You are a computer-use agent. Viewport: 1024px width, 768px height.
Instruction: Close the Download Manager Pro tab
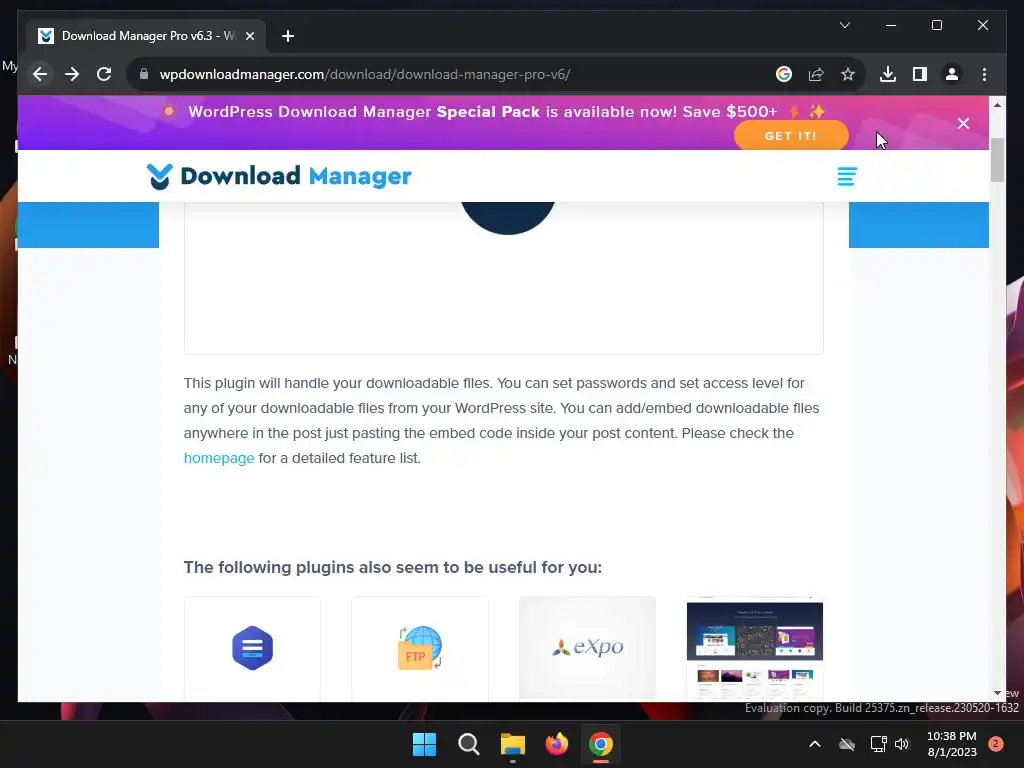[x=249, y=36]
